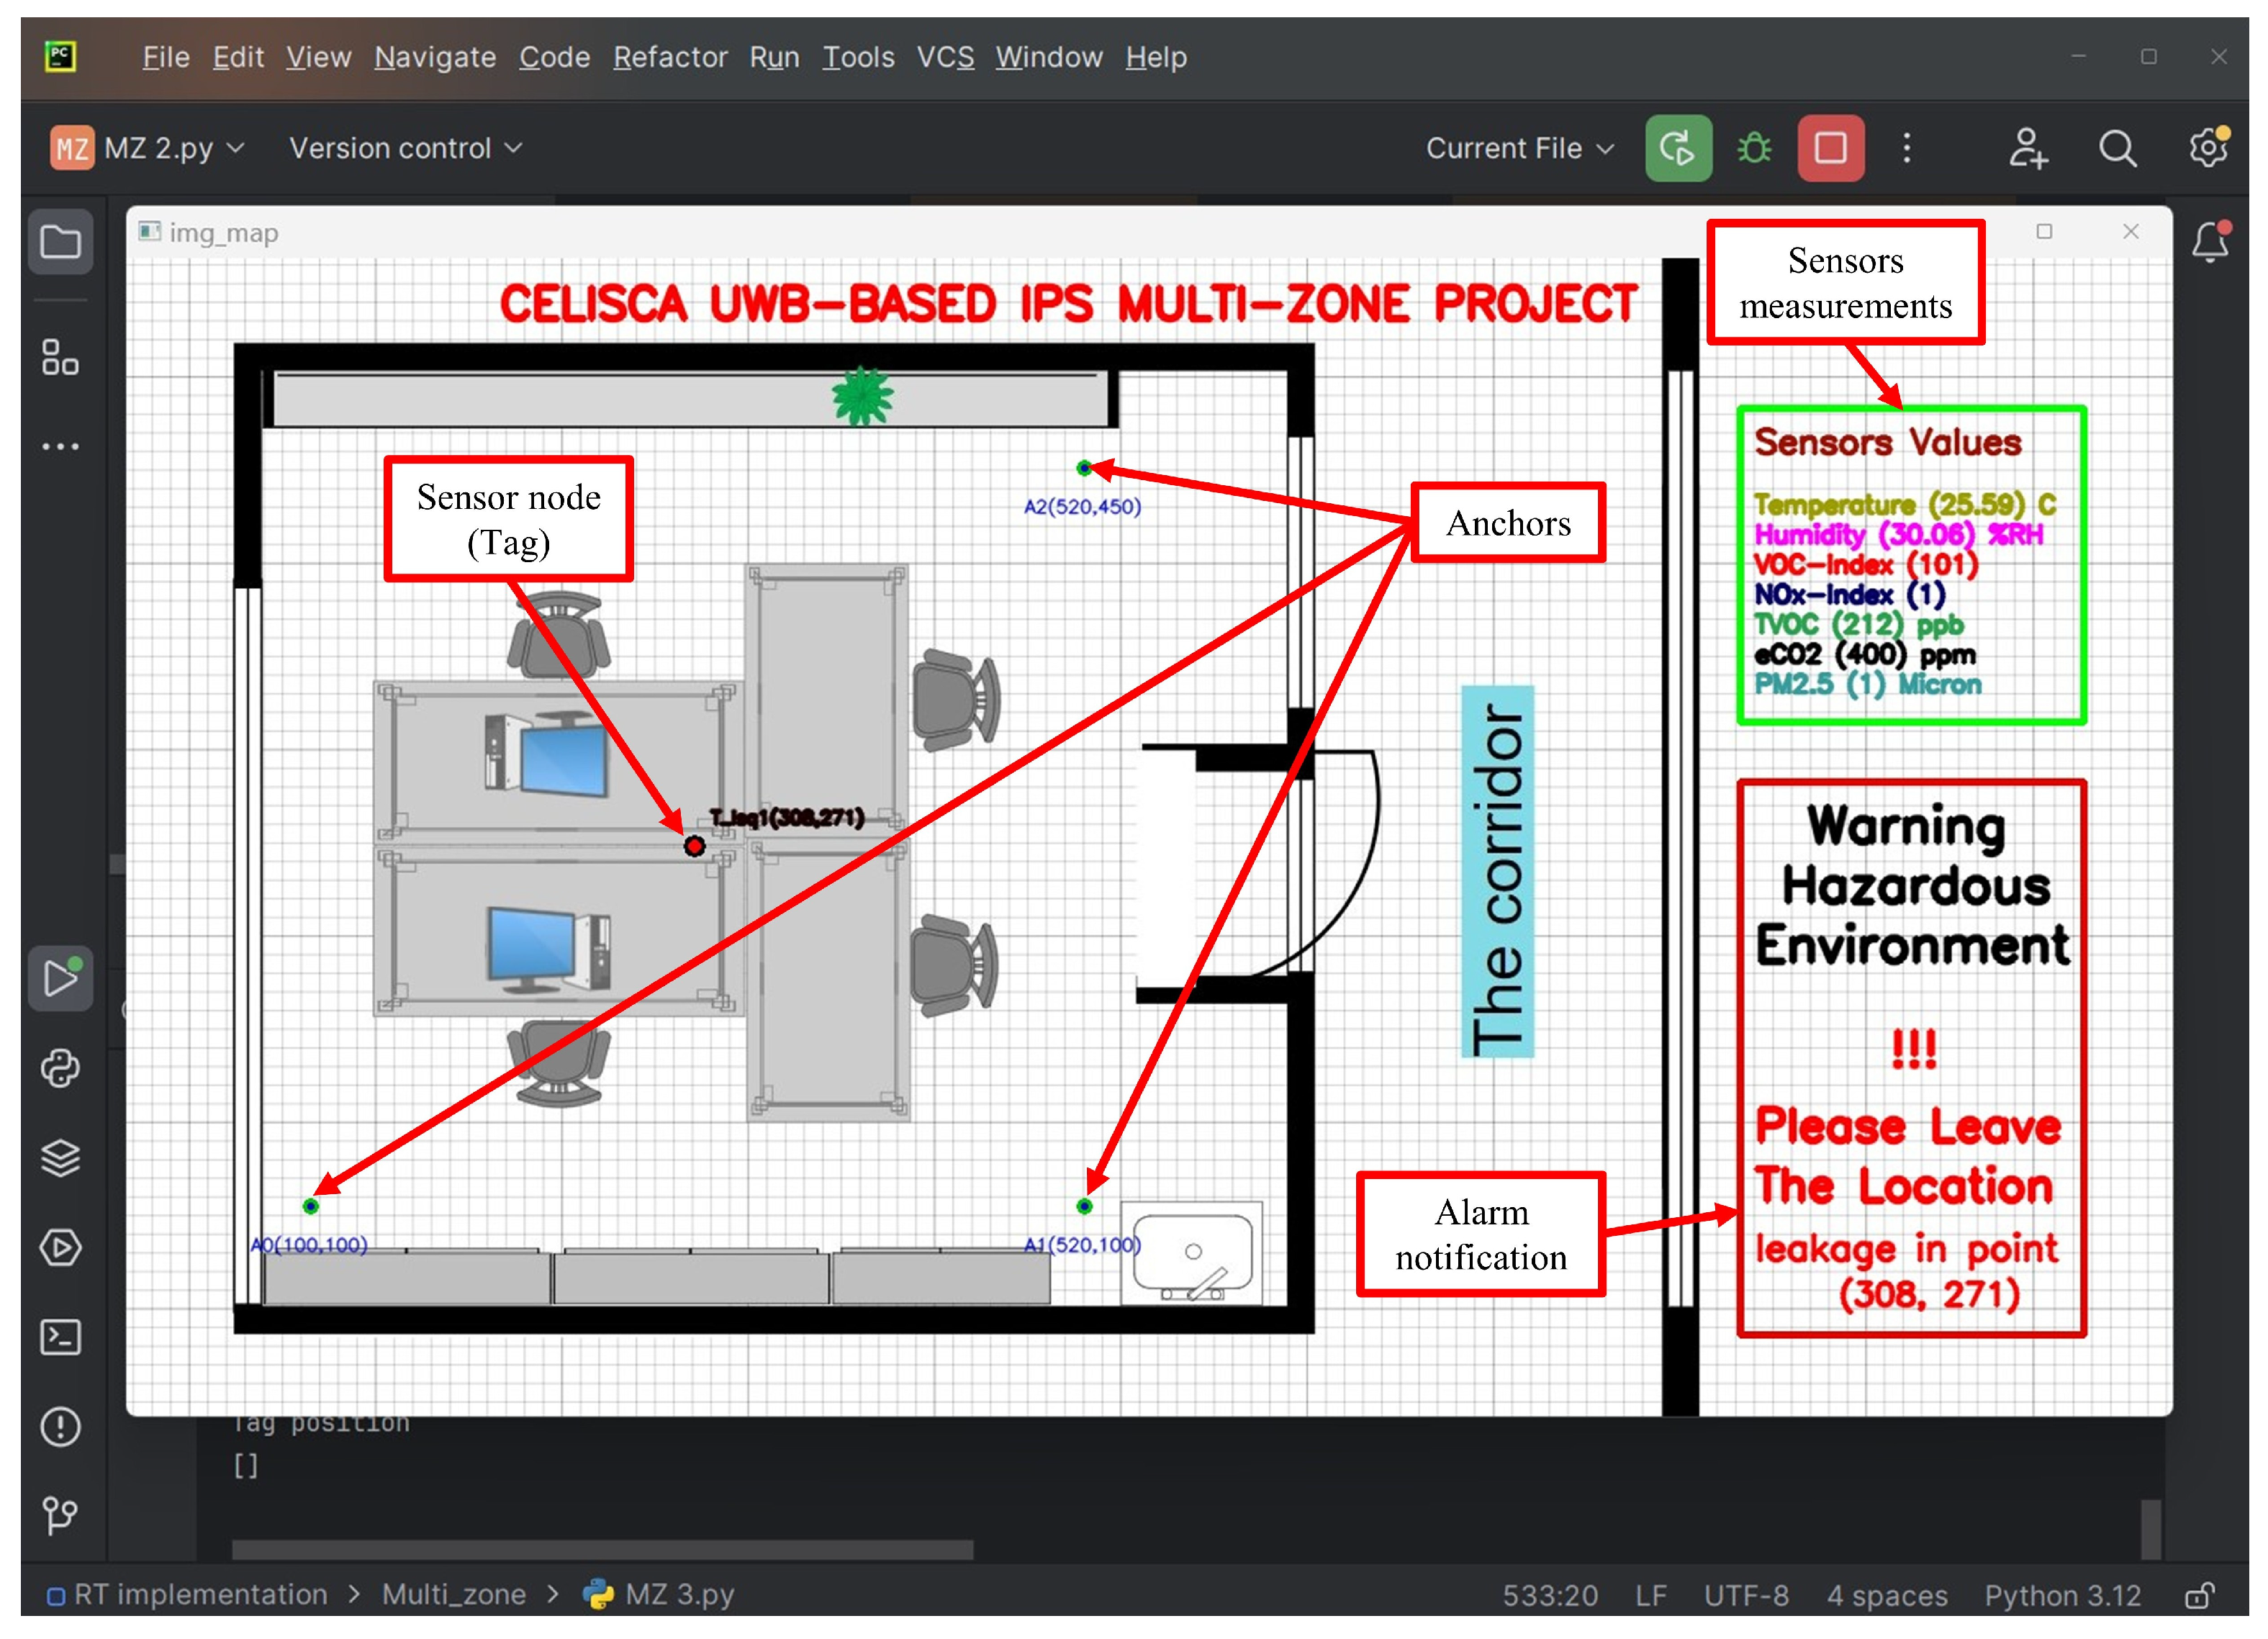Open the Edit menu
The height and width of the screenshot is (1639, 2268).
click(x=238, y=57)
